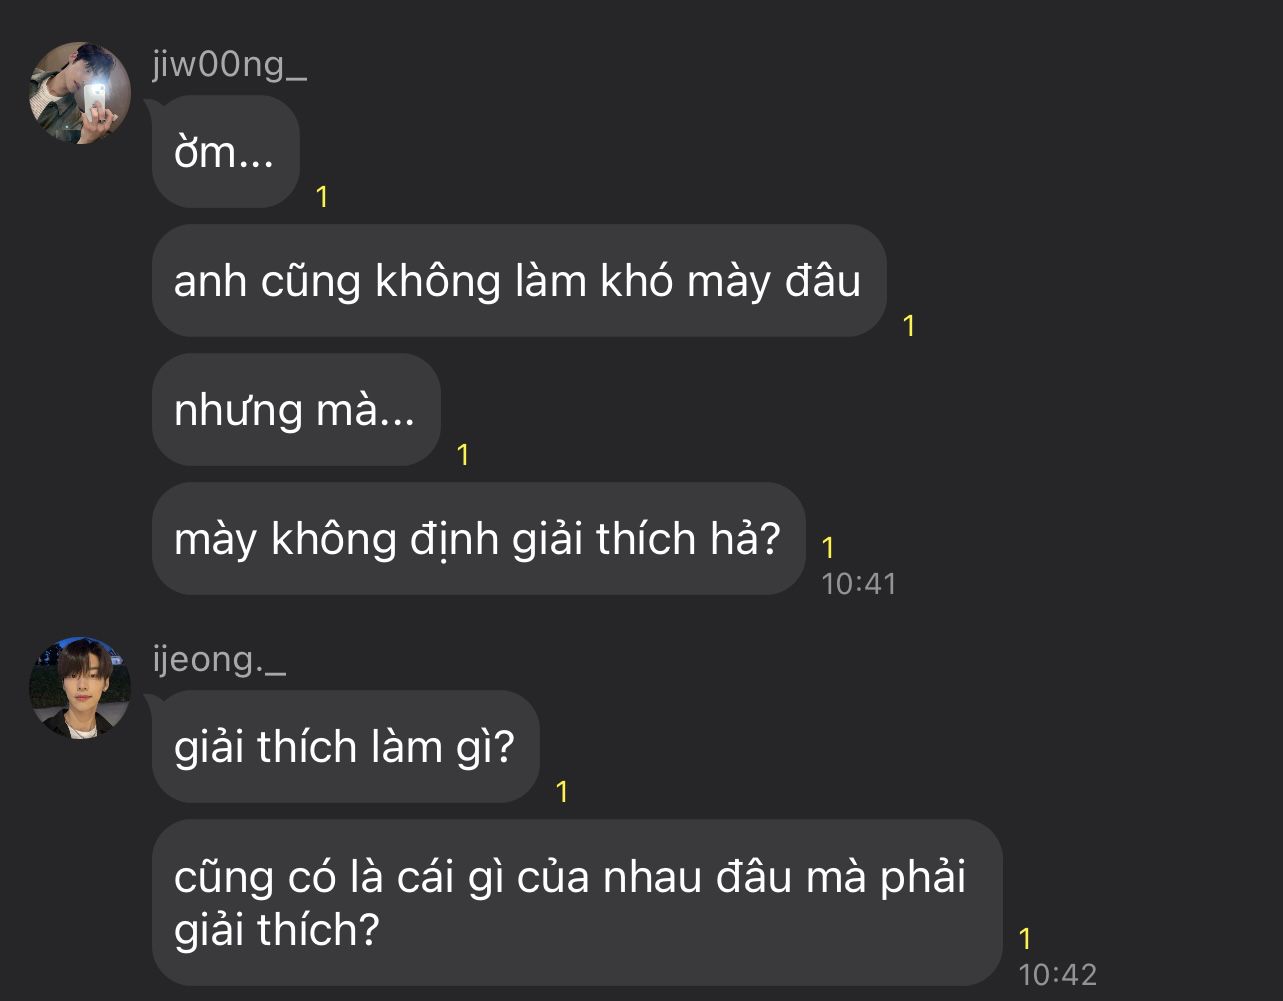Select the "mày không định giải thích hả?" message
Image resolution: width=1283 pixels, height=1001 pixels.
478,539
